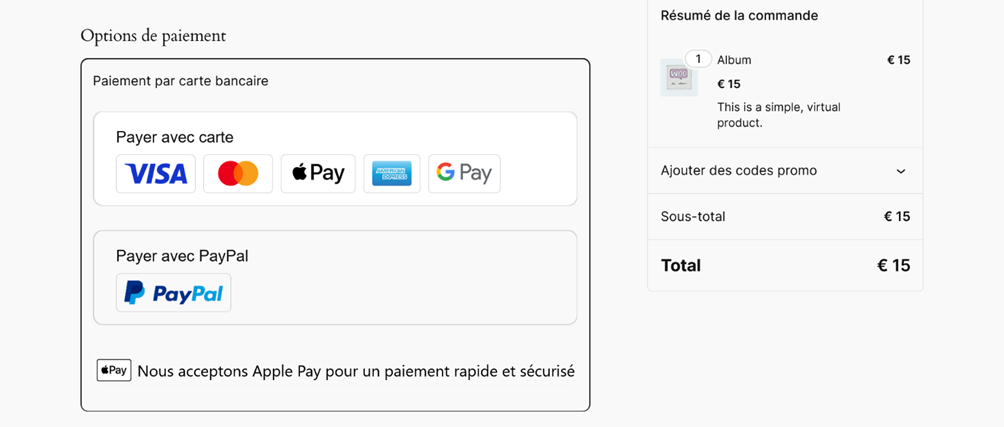Select the "Payer avec carte" payment option
The height and width of the screenshot is (427, 1004).
pos(175,137)
